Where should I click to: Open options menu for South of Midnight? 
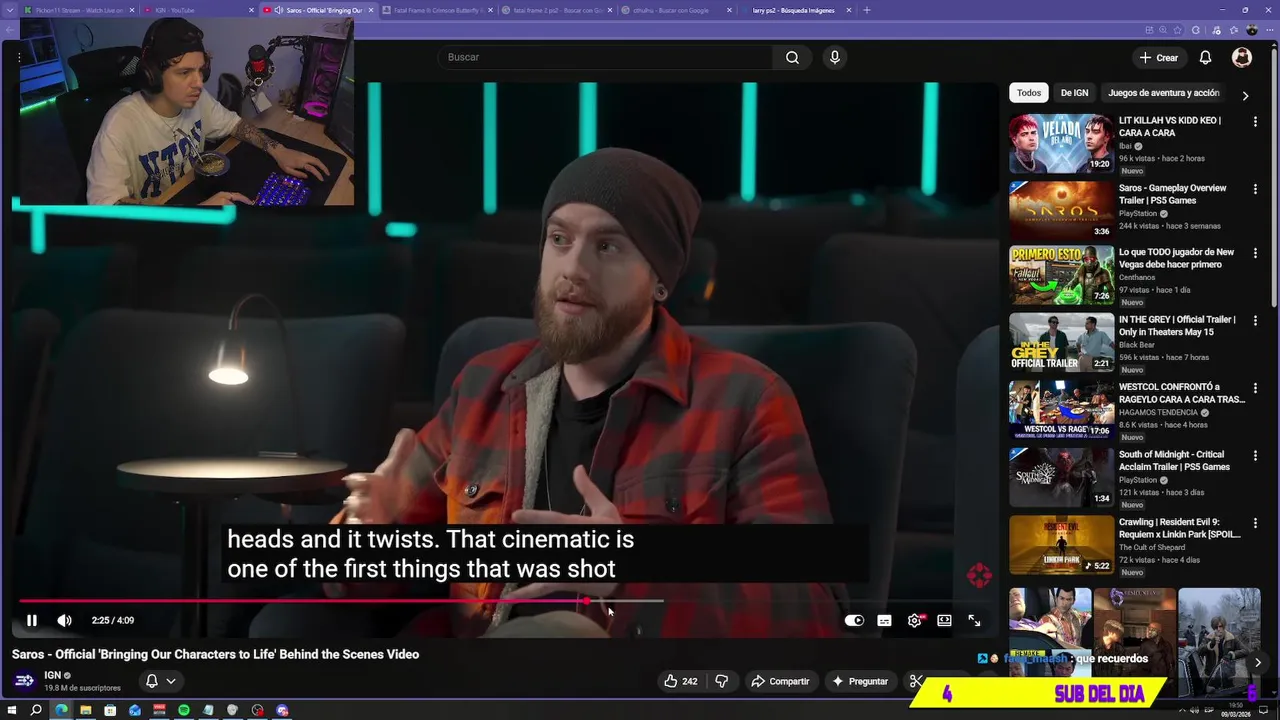click(1255, 456)
